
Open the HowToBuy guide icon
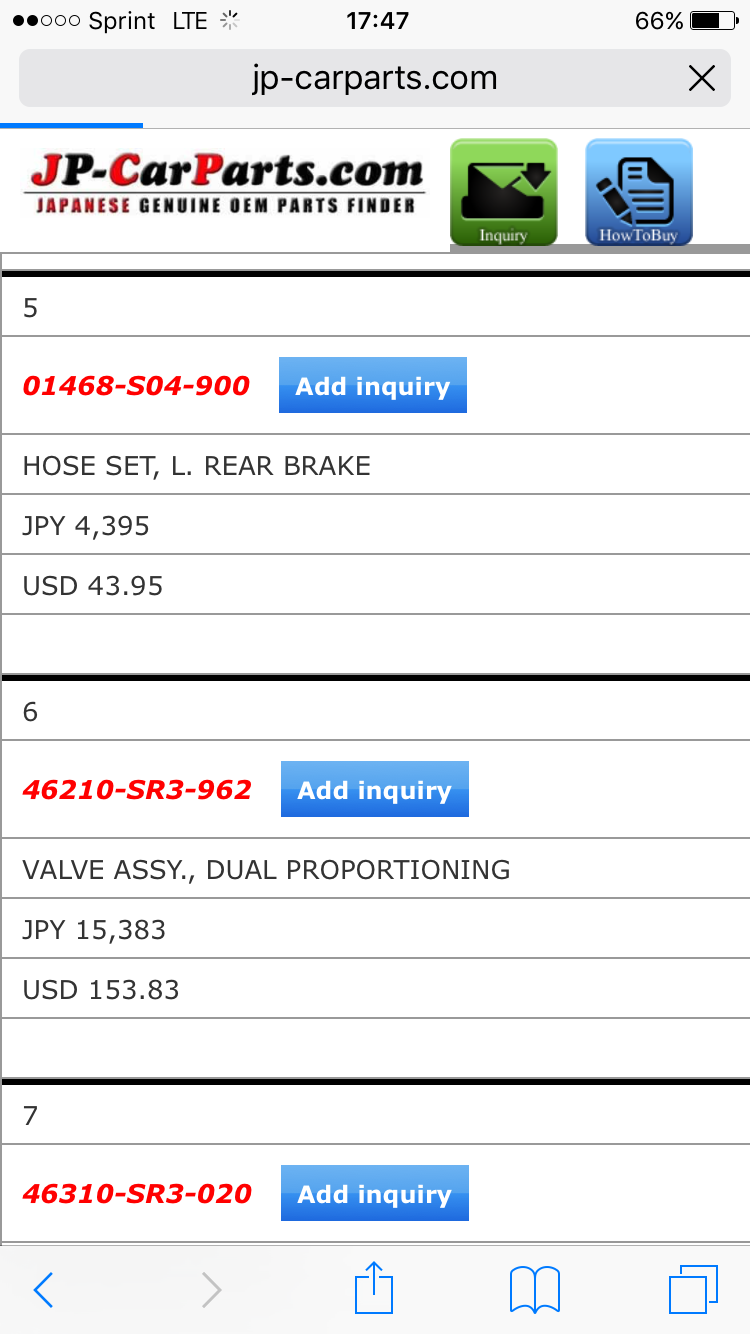coord(638,192)
